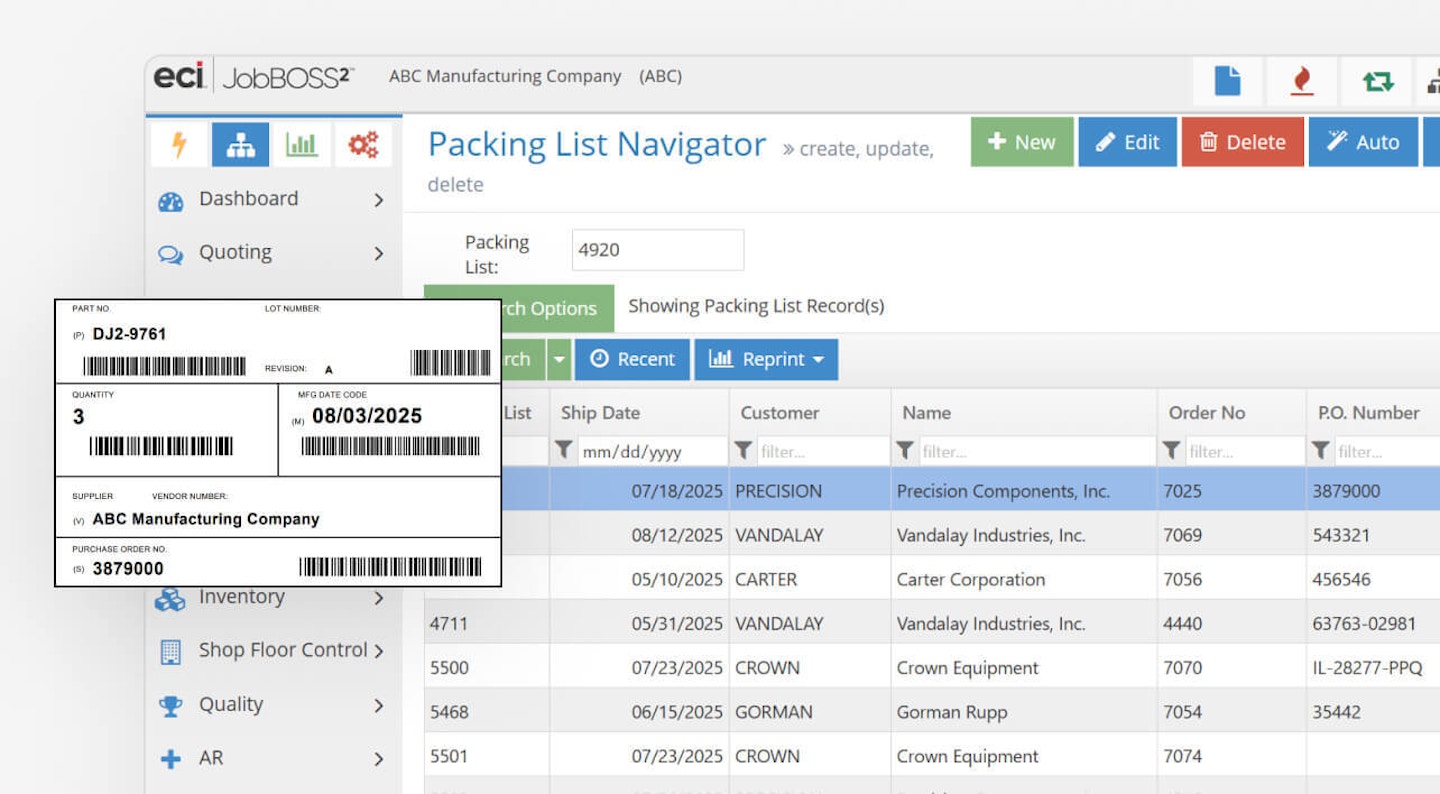Select the Gorman Rupp row
This screenshot has height=794, width=1440.
[932, 712]
